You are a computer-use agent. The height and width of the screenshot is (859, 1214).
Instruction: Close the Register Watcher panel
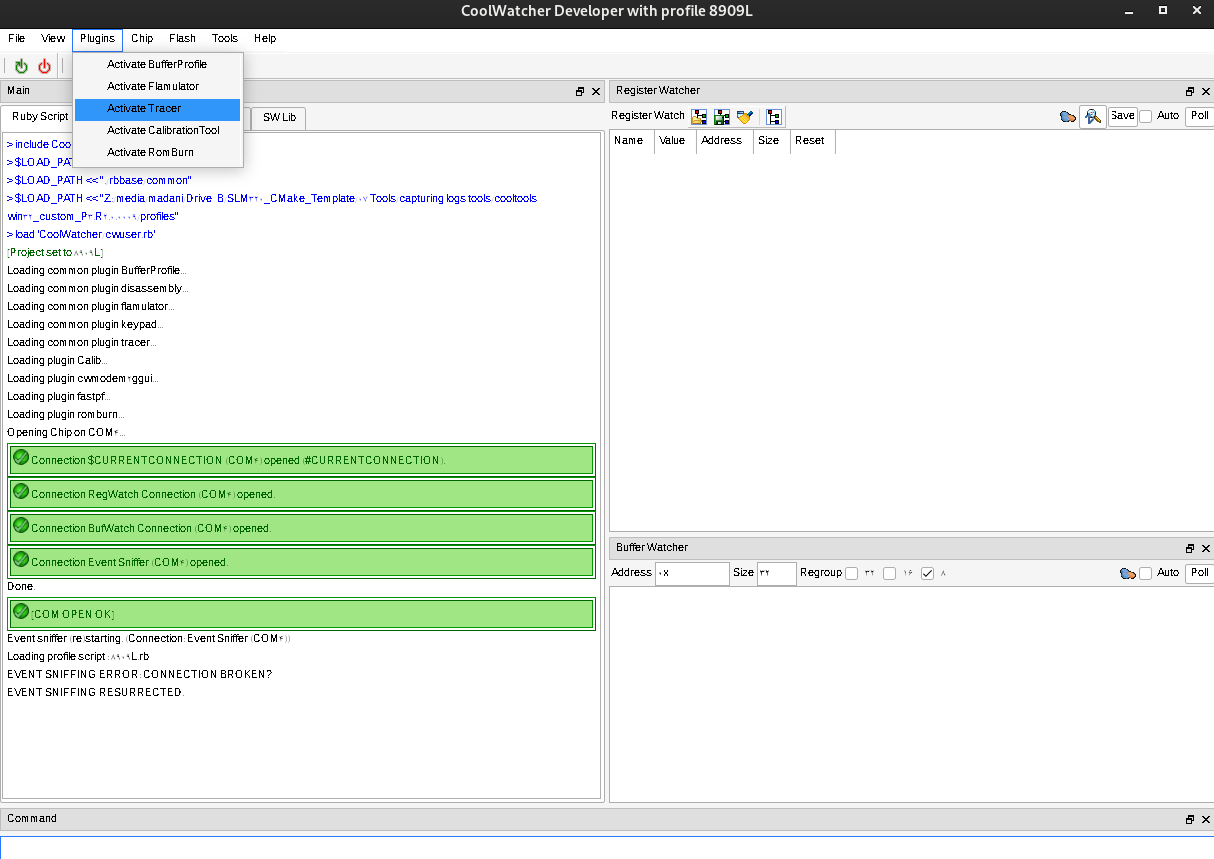coord(1206,91)
